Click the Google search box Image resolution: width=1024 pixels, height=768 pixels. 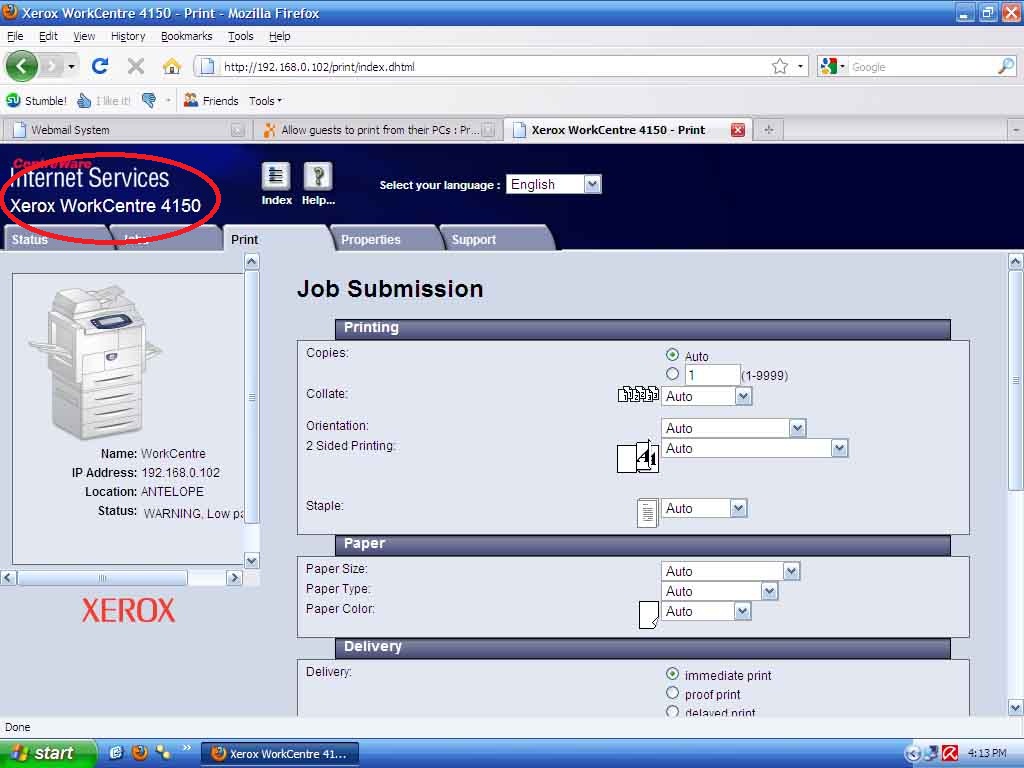[x=922, y=67]
